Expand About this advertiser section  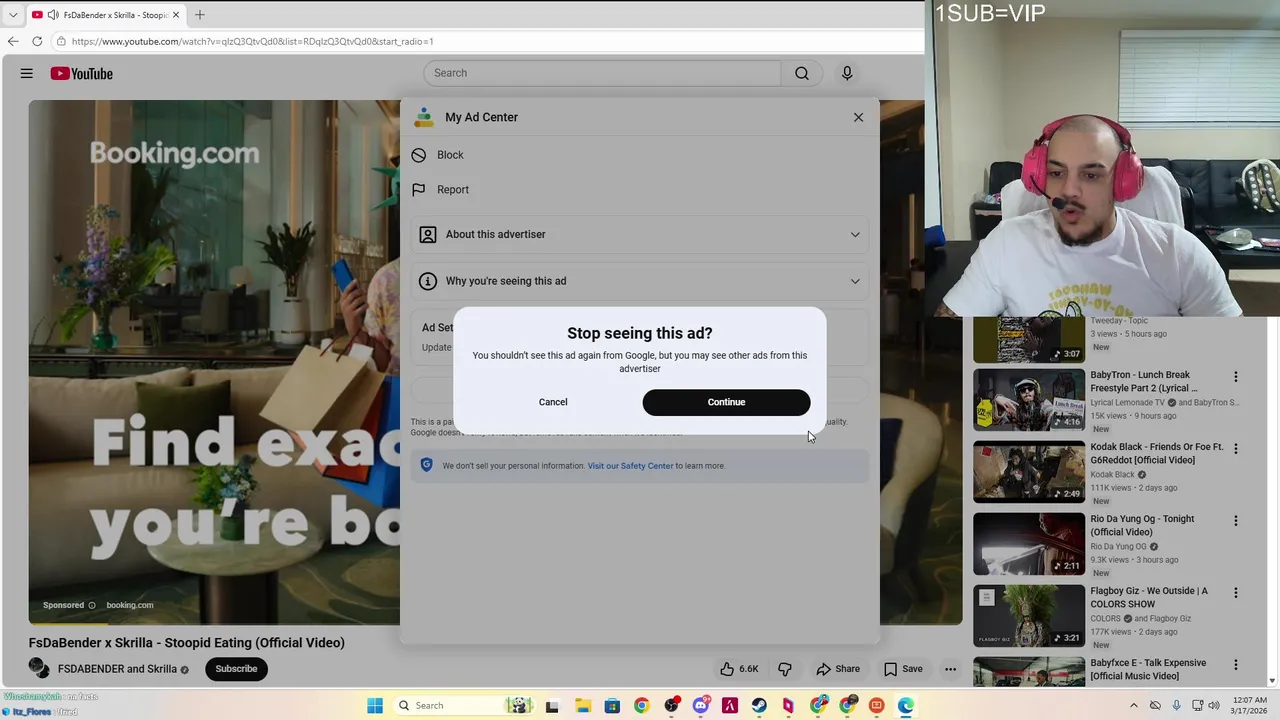point(640,234)
